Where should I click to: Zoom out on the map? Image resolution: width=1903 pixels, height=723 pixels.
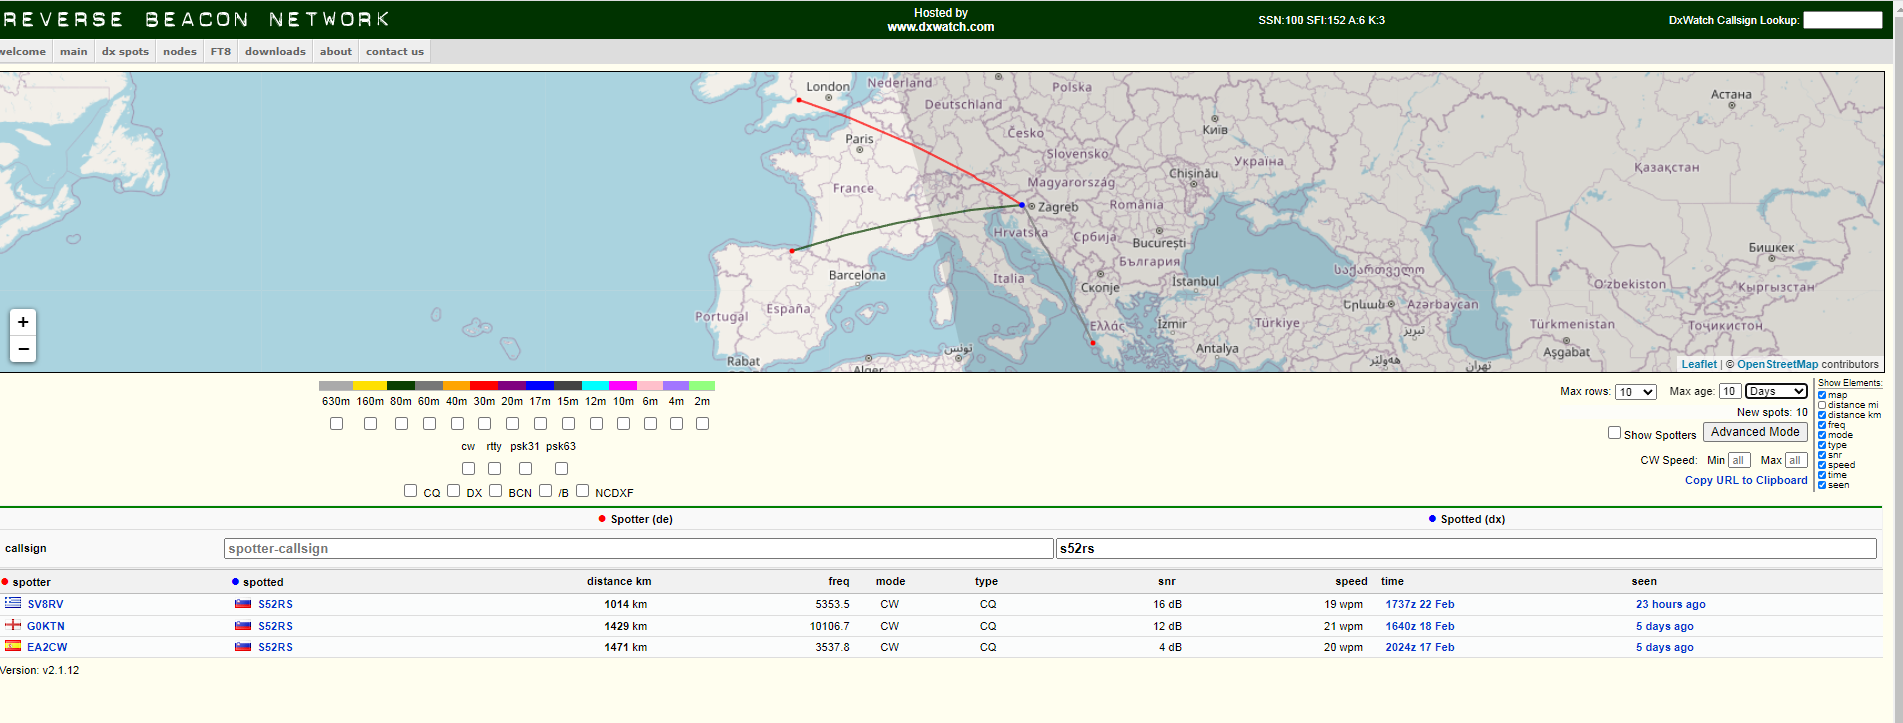click(23, 349)
